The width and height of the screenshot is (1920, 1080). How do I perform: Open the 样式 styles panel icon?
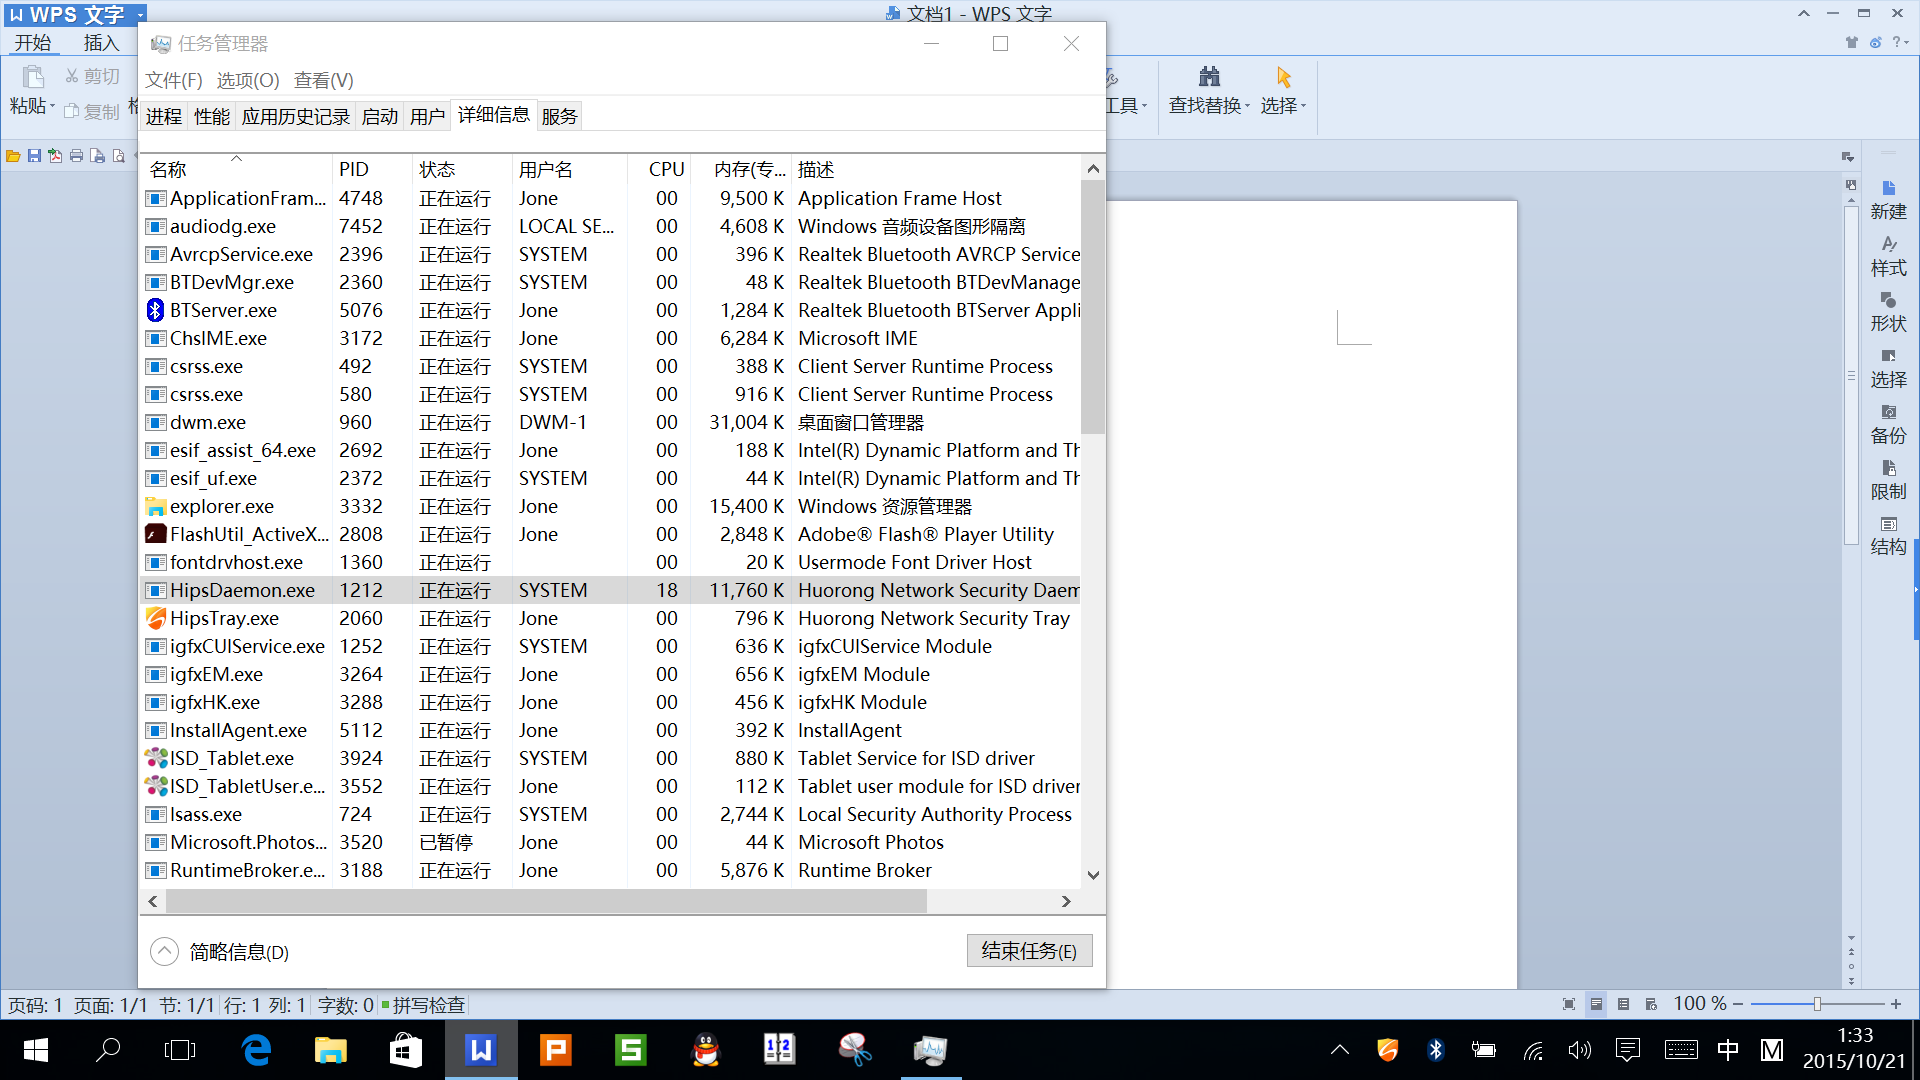(1888, 246)
